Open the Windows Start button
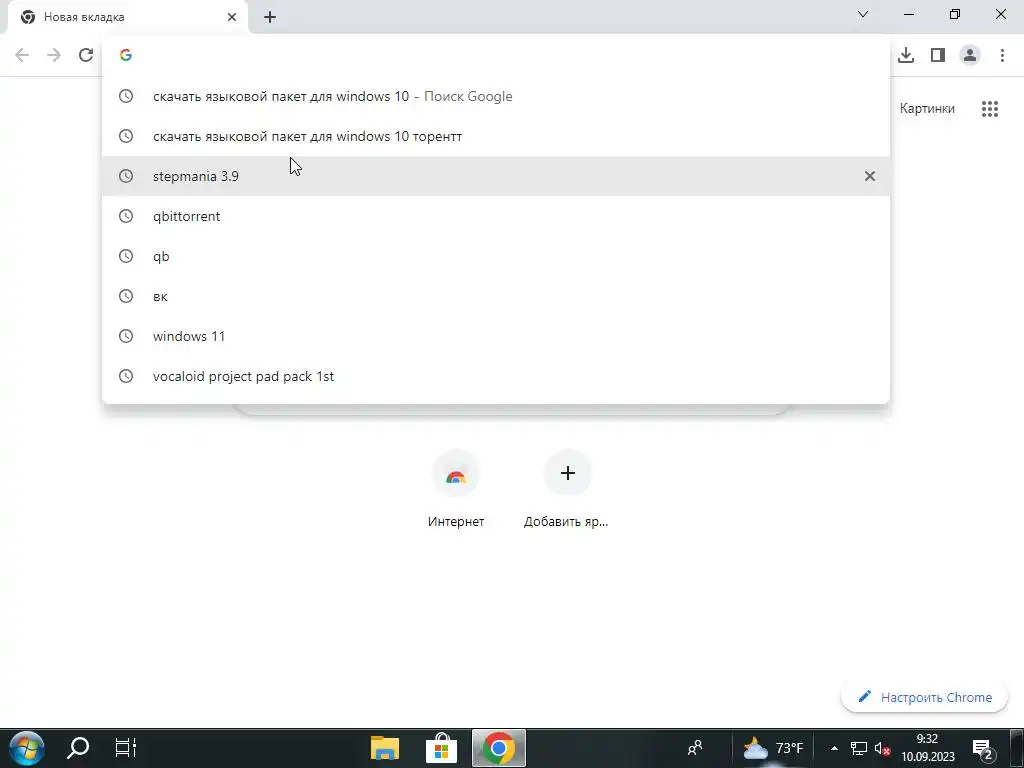The width and height of the screenshot is (1024, 768). pyautogui.click(x=26, y=748)
